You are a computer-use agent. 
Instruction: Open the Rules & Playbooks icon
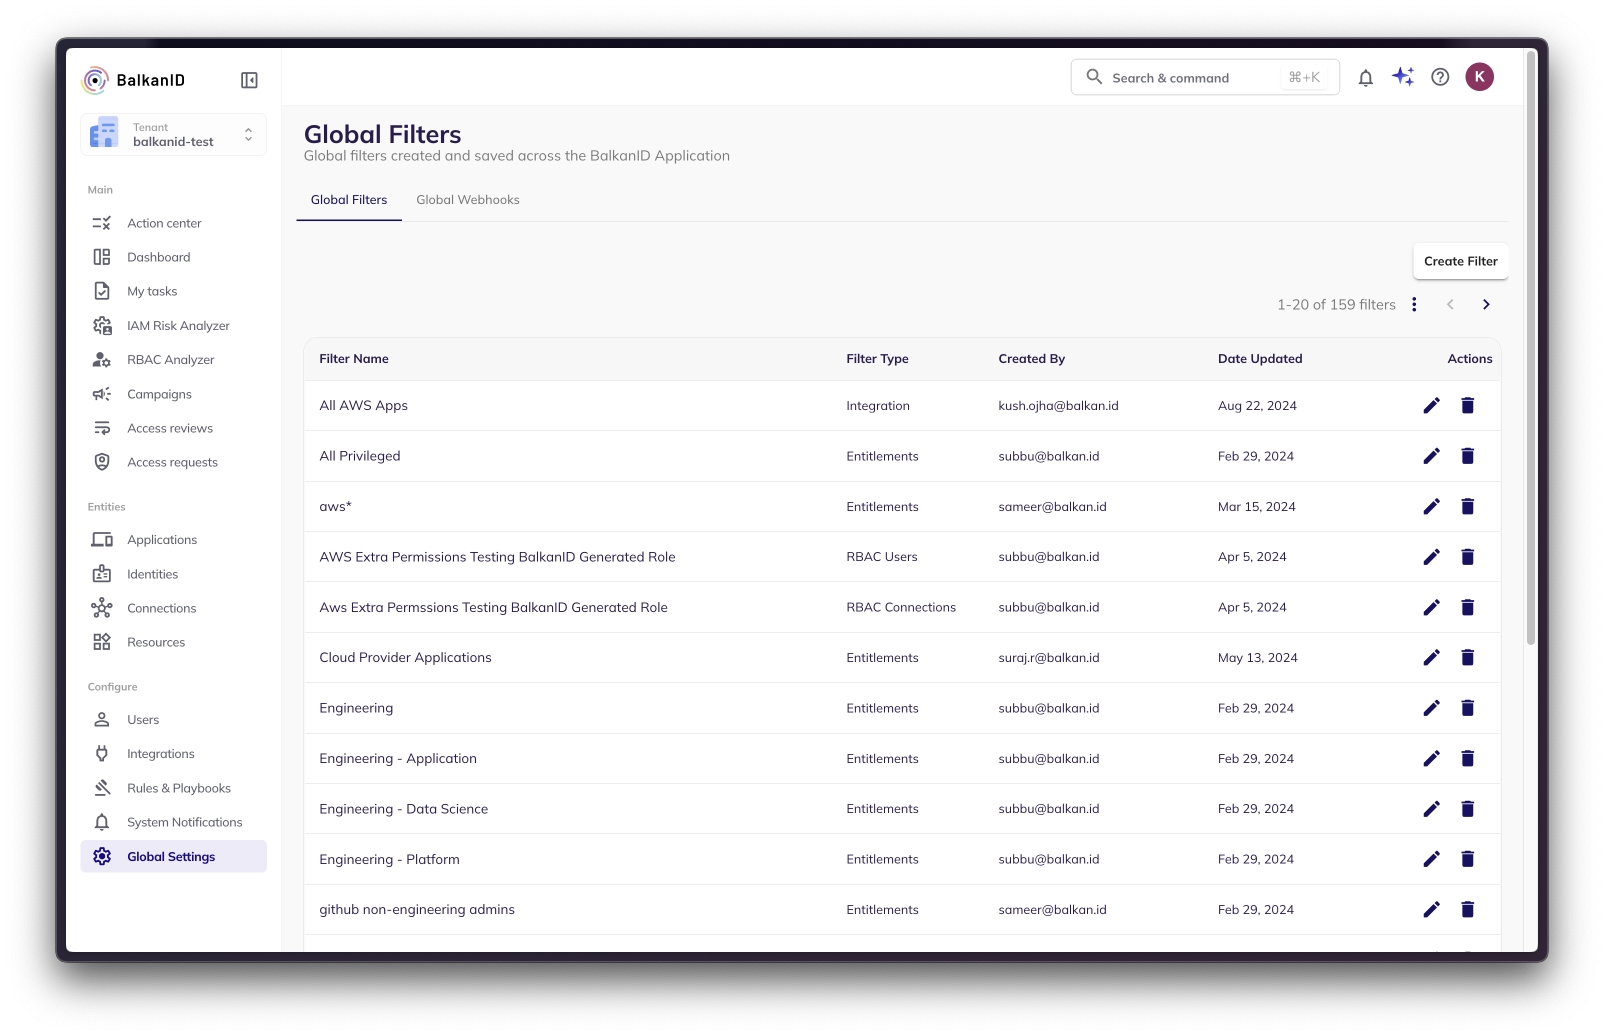tap(102, 788)
